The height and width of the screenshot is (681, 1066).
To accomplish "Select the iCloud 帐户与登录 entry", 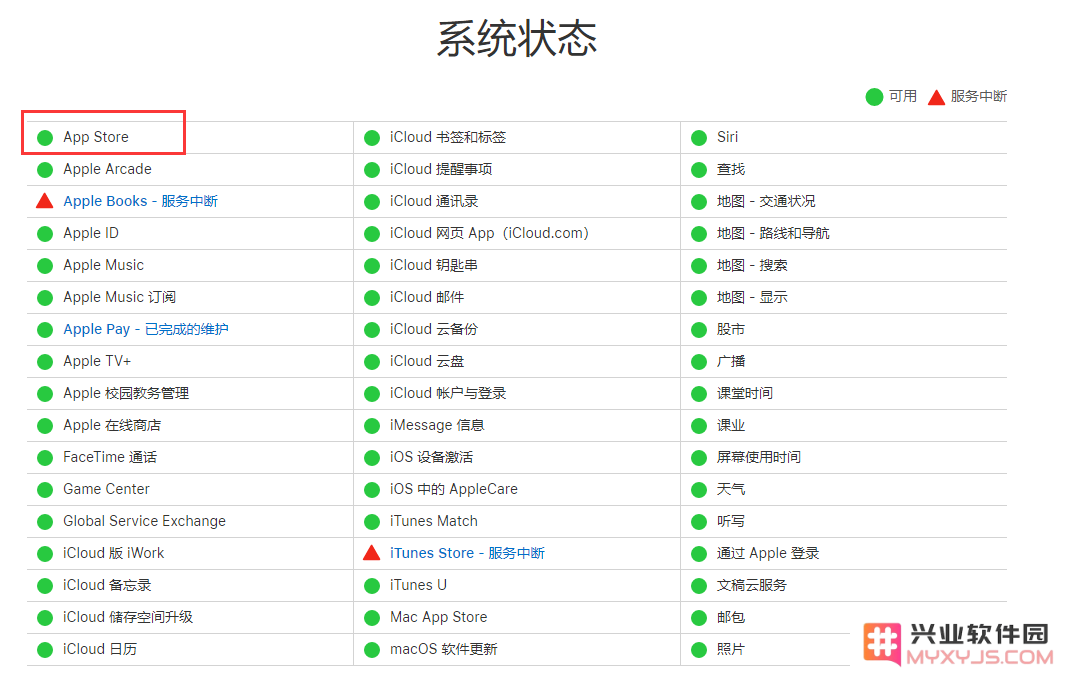I will click(x=448, y=394).
